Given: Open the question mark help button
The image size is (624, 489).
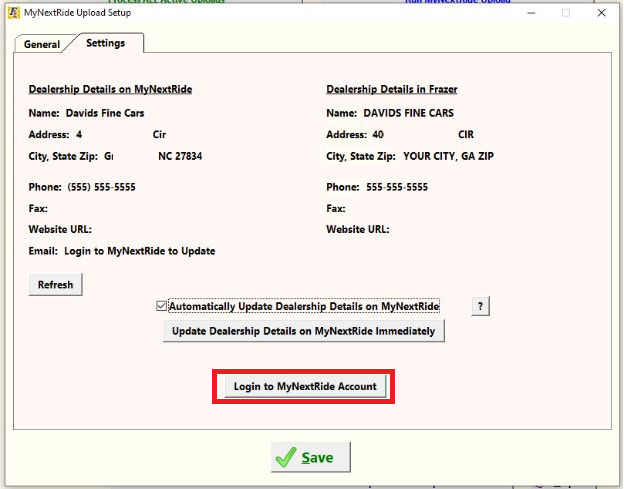Looking at the screenshot, I should 480,306.
